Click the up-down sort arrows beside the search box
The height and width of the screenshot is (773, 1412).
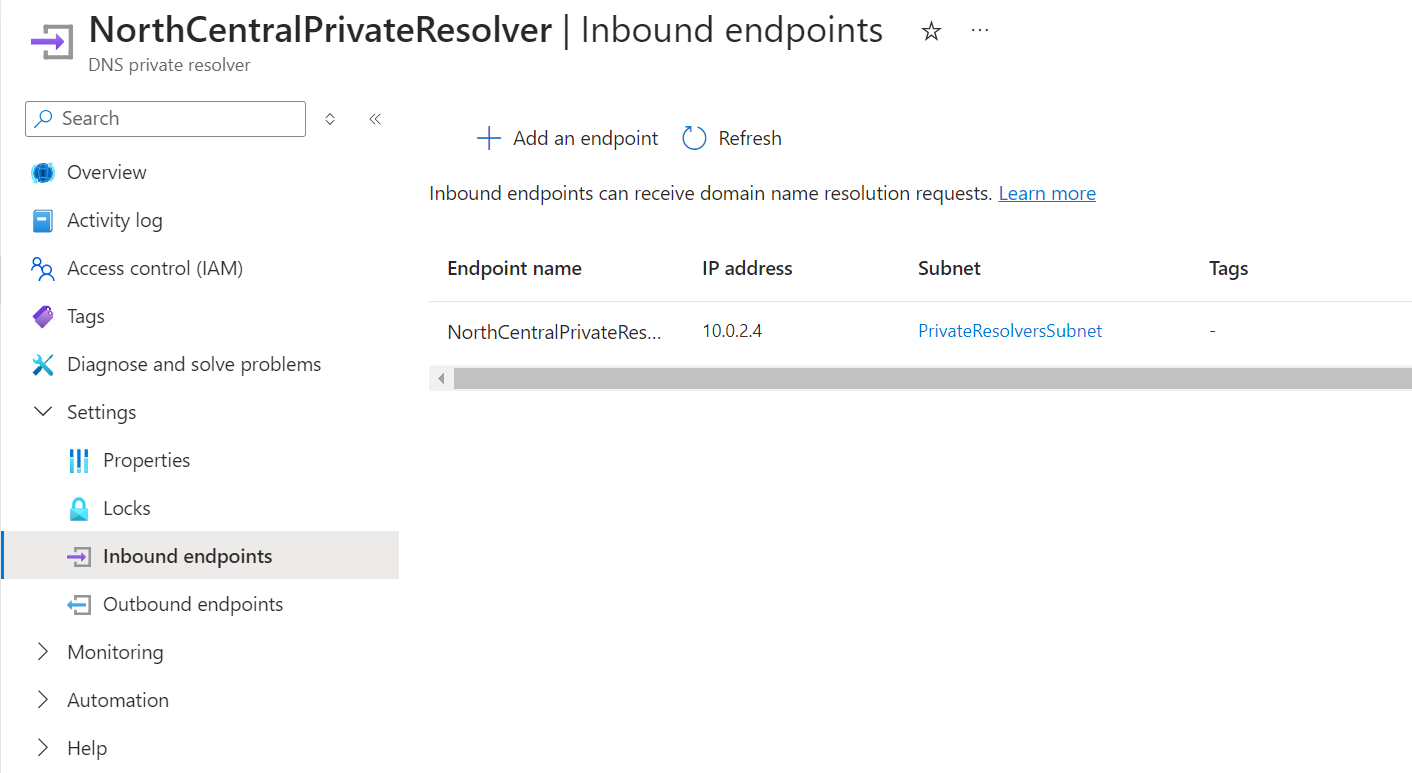pyautogui.click(x=330, y=119)
